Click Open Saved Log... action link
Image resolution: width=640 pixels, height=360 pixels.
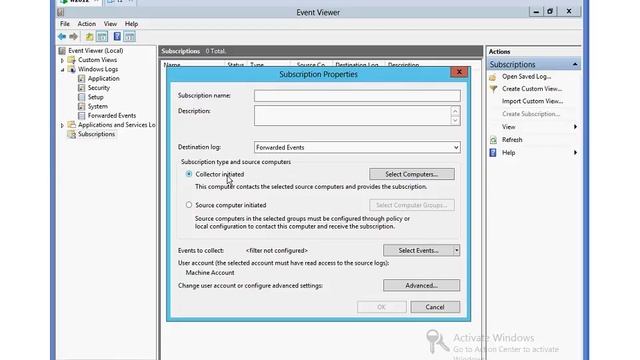tap(527, 77)
